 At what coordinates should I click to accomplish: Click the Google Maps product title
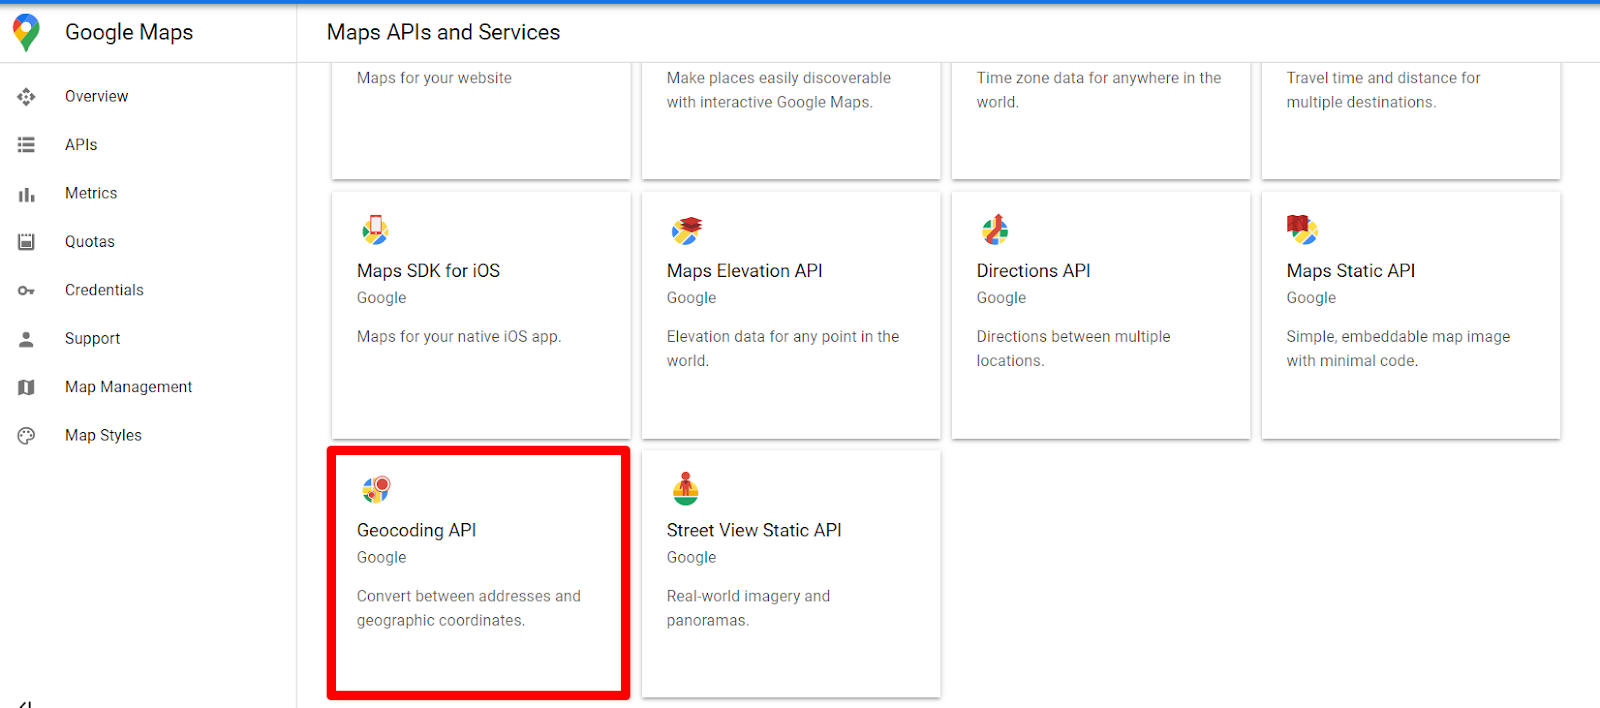pyautogui.click(x=129, y=32)
